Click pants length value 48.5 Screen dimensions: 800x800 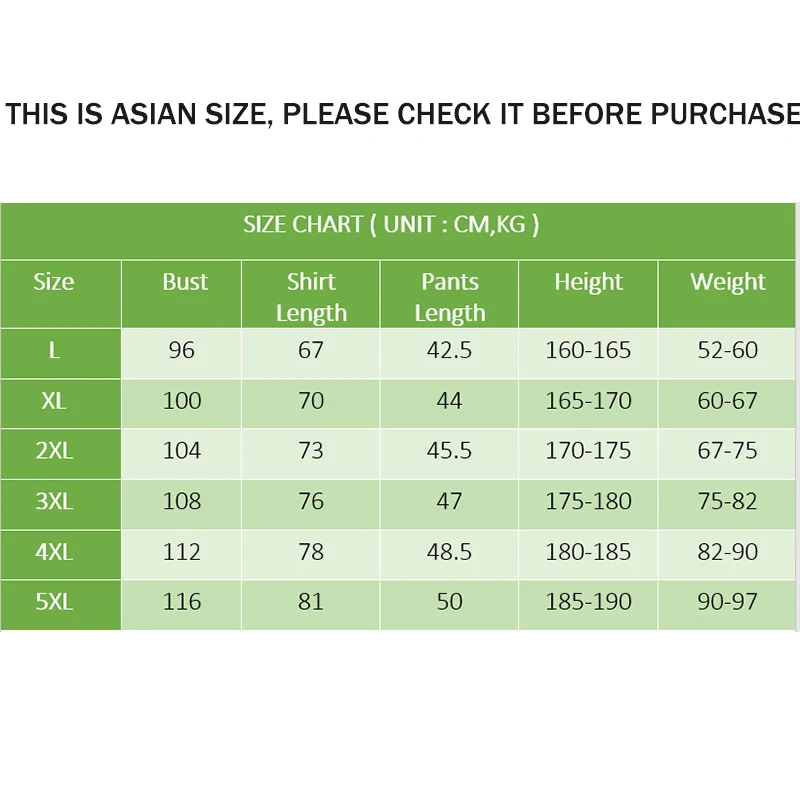(449, 552)
